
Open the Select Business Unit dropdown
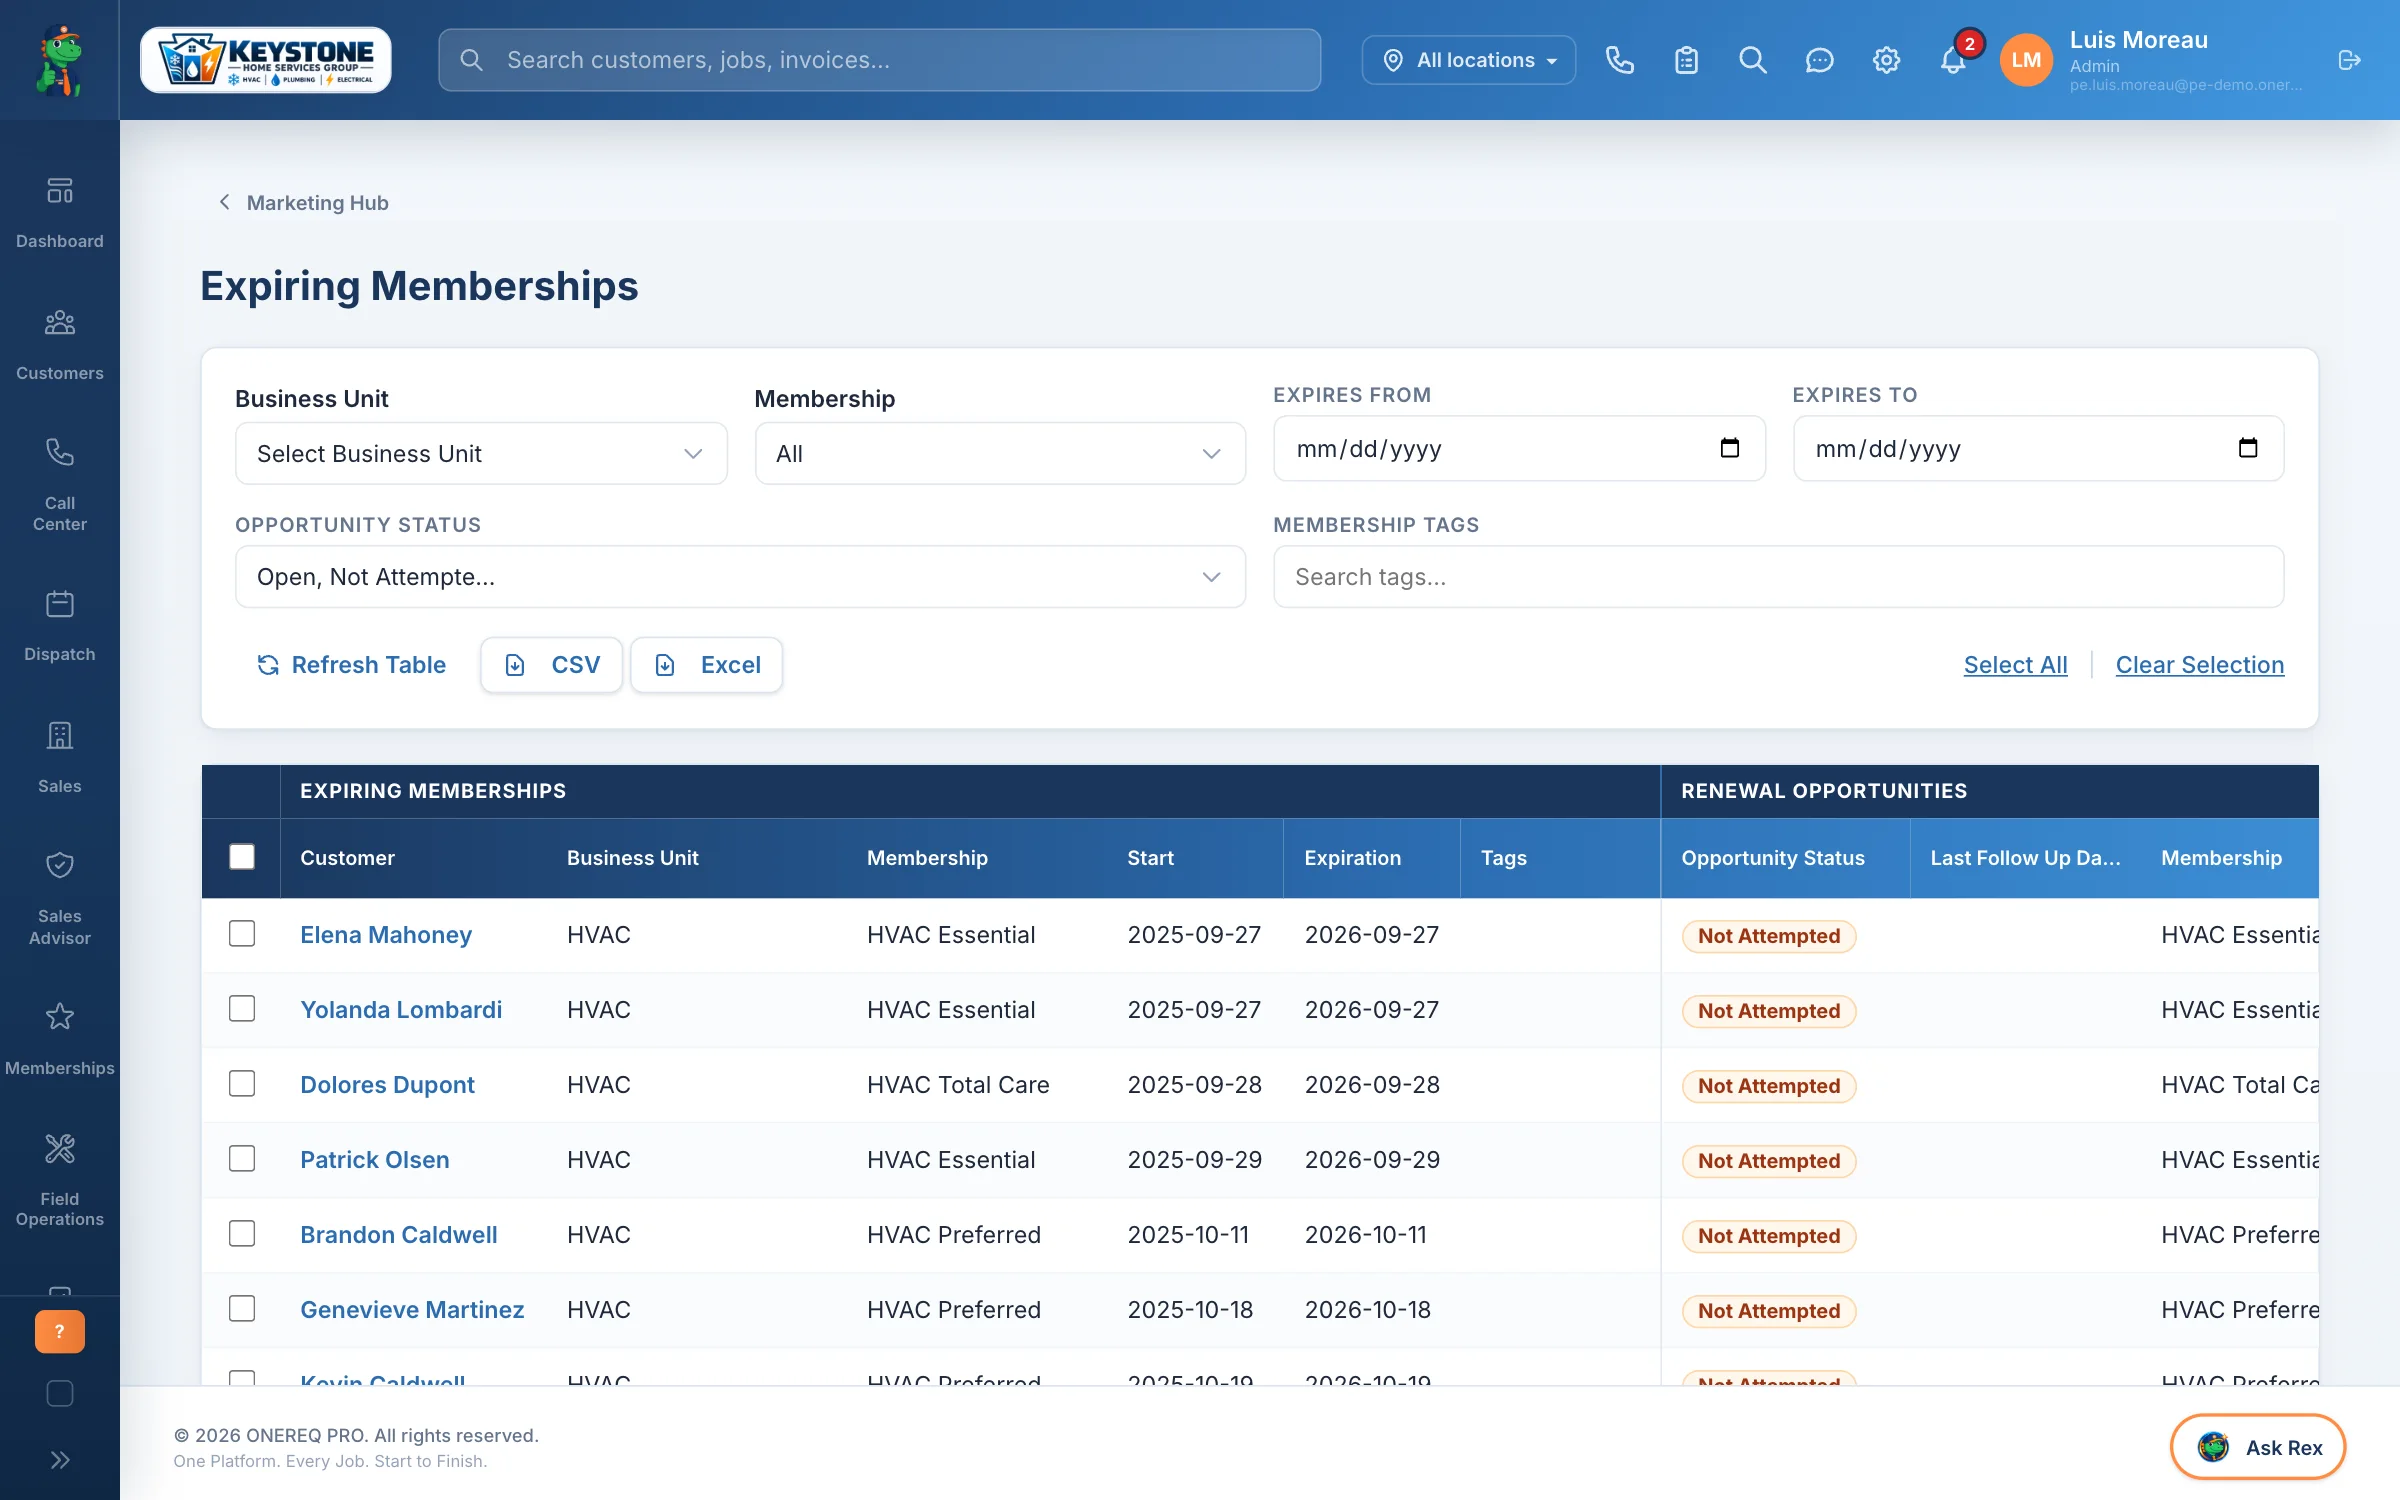tap(481, 453)
